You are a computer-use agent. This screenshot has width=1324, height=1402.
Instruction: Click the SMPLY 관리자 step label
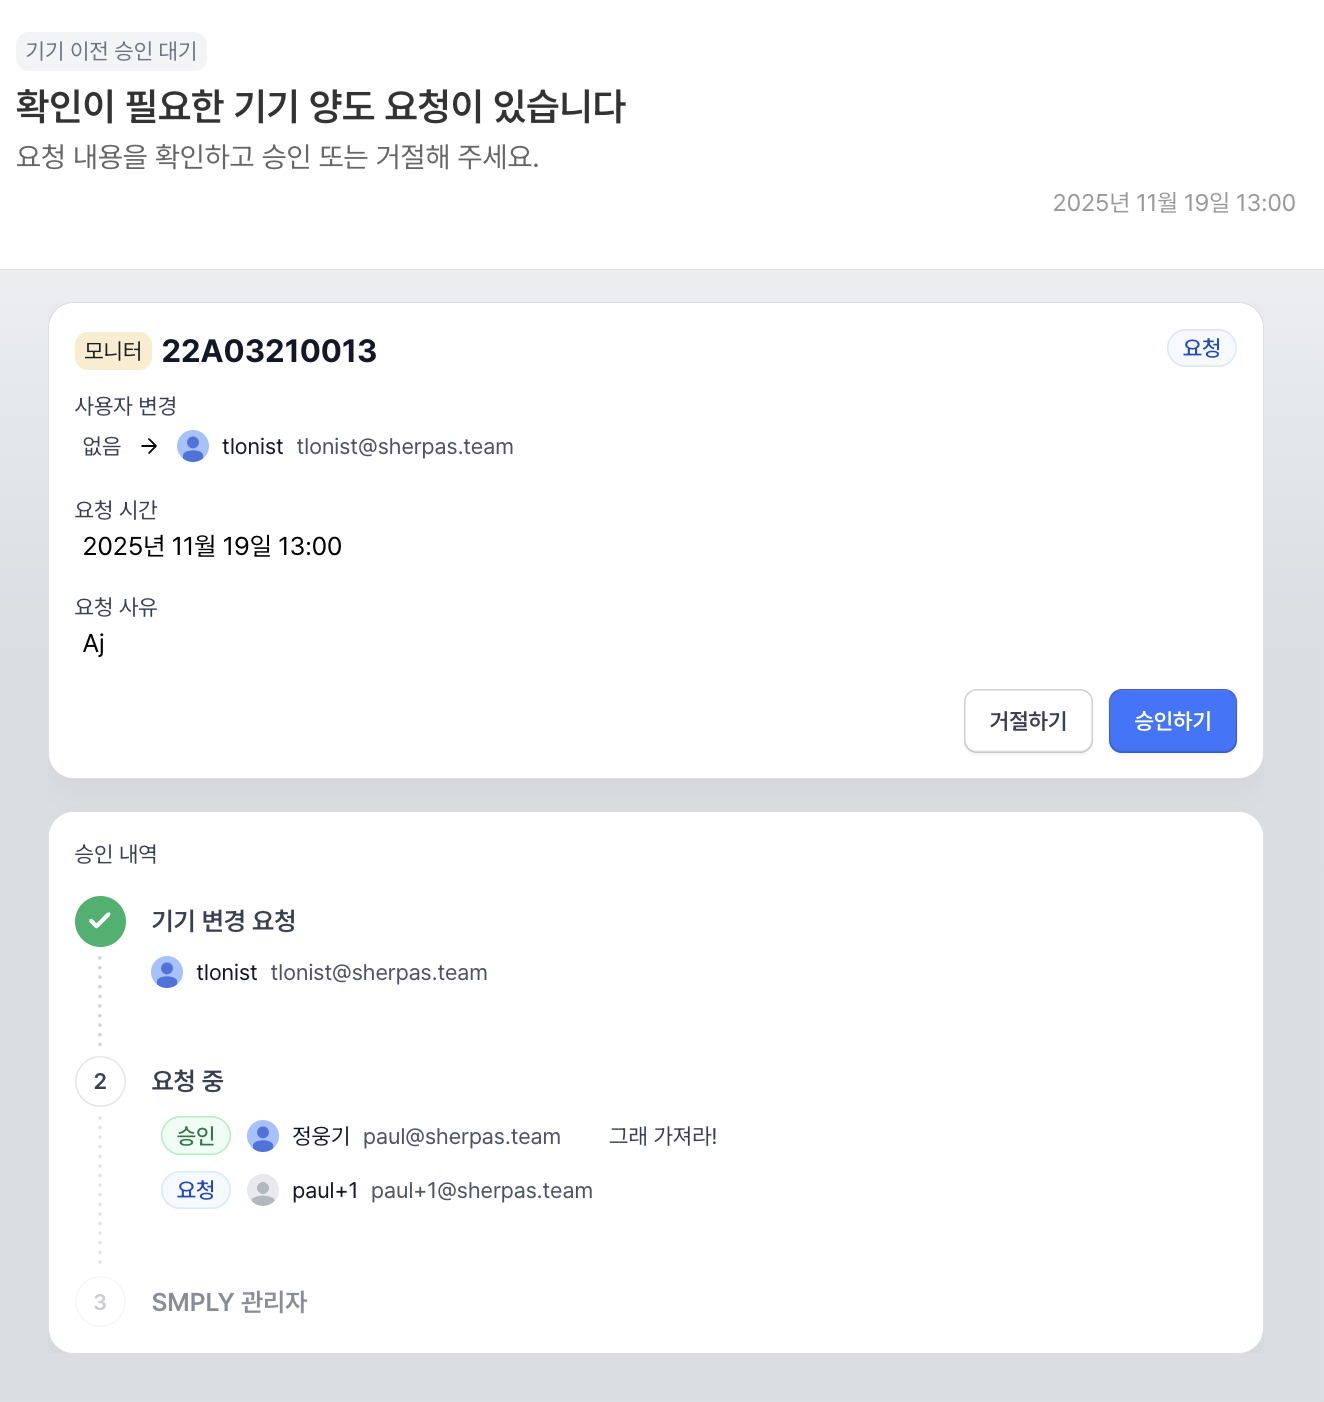[229, 1302]
